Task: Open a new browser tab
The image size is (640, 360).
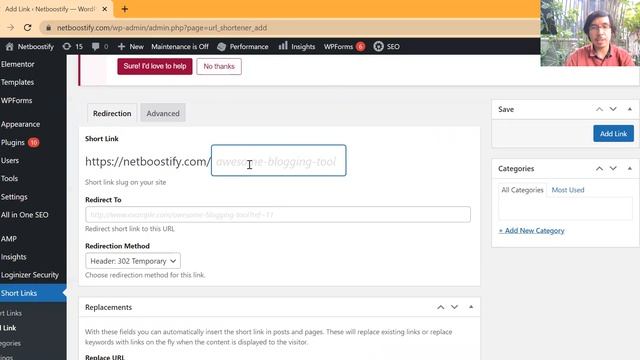Action: click(x=124, y=9)
